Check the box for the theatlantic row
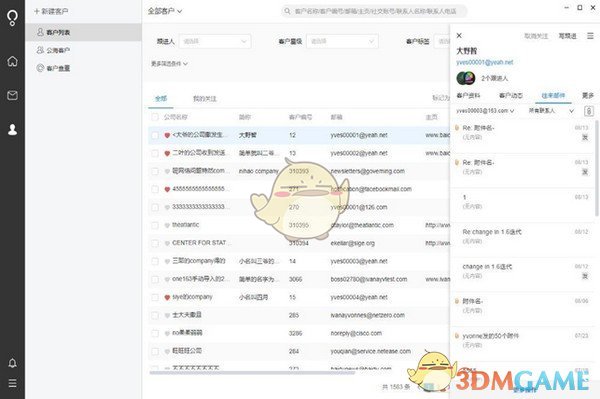The height and width of the screenshot is (399, 600). pyautogui.click(x=155, y=225)
